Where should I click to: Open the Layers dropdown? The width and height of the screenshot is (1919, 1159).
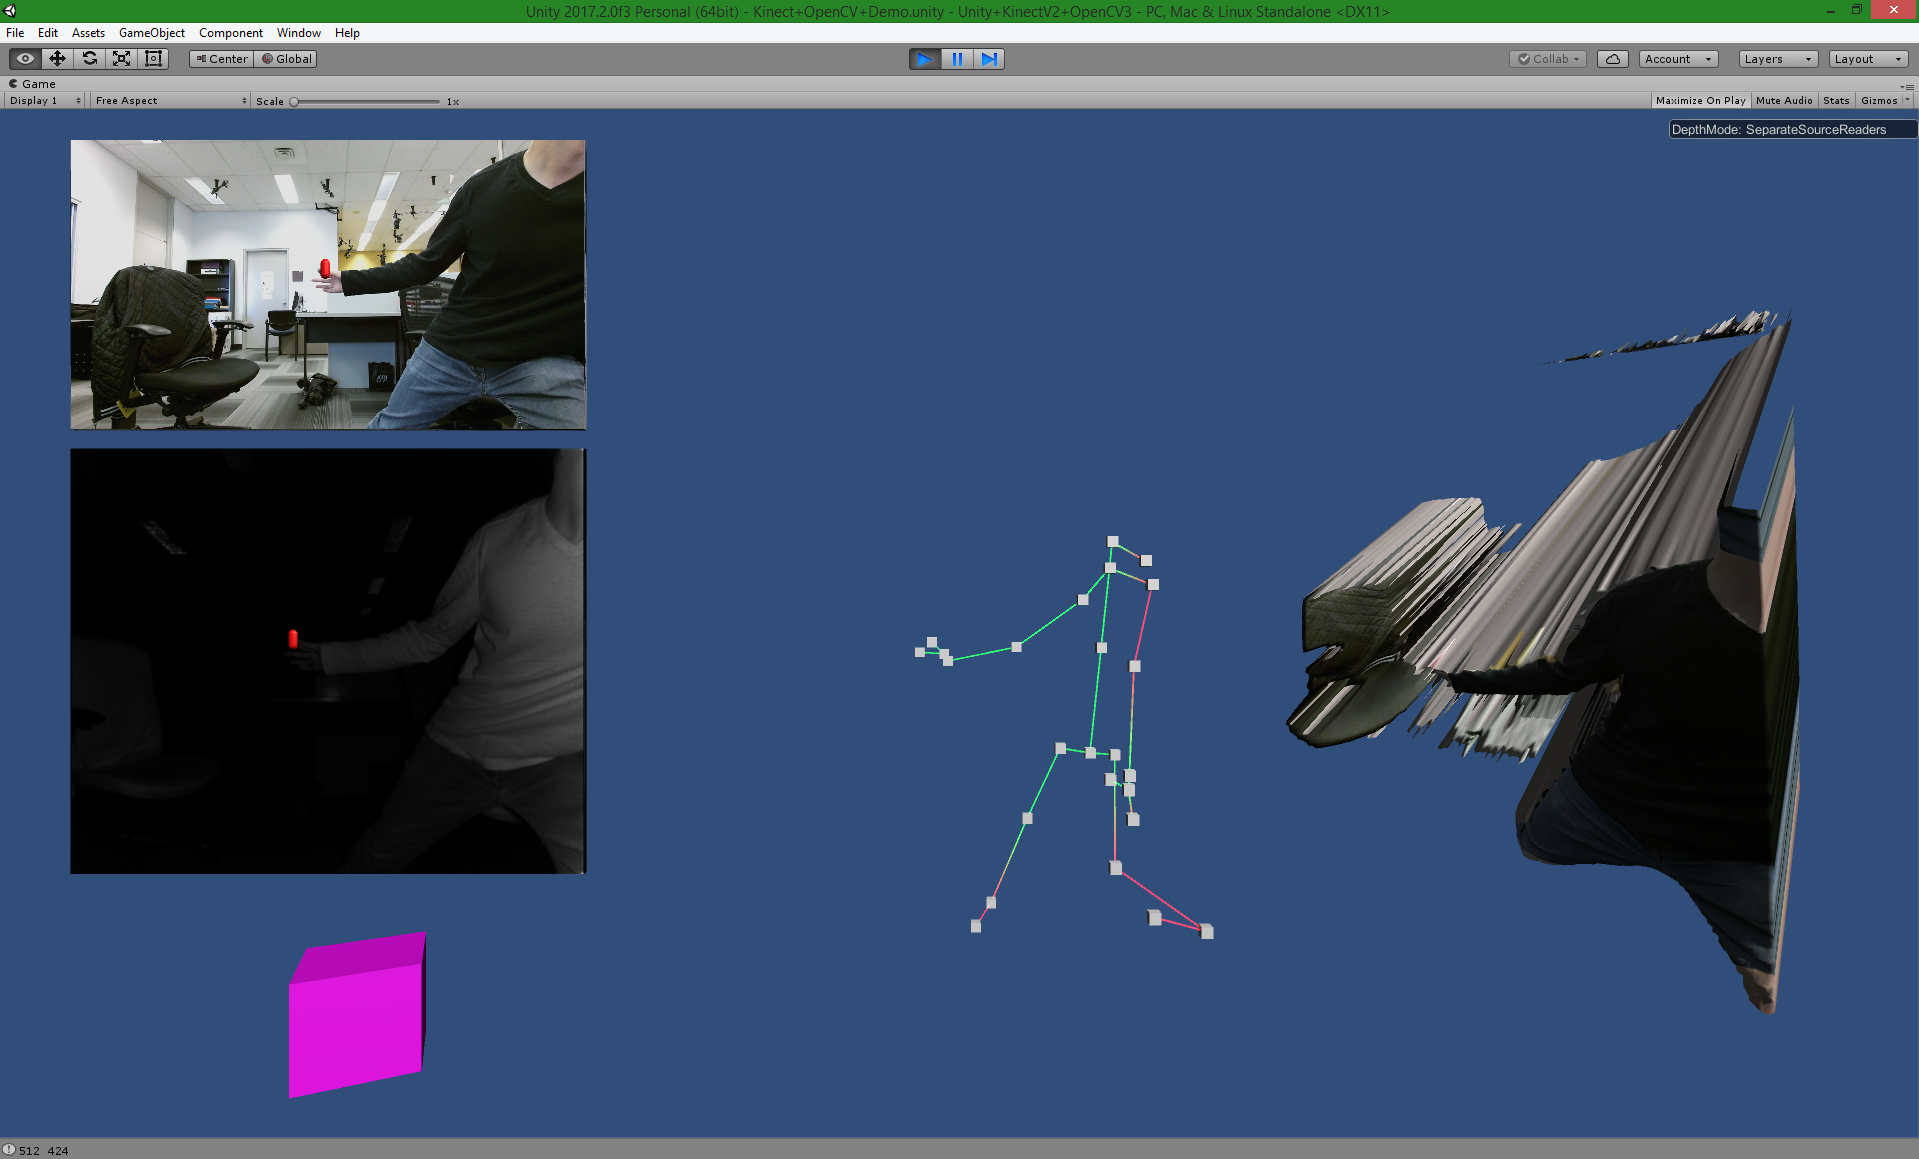pos(1777,59)
